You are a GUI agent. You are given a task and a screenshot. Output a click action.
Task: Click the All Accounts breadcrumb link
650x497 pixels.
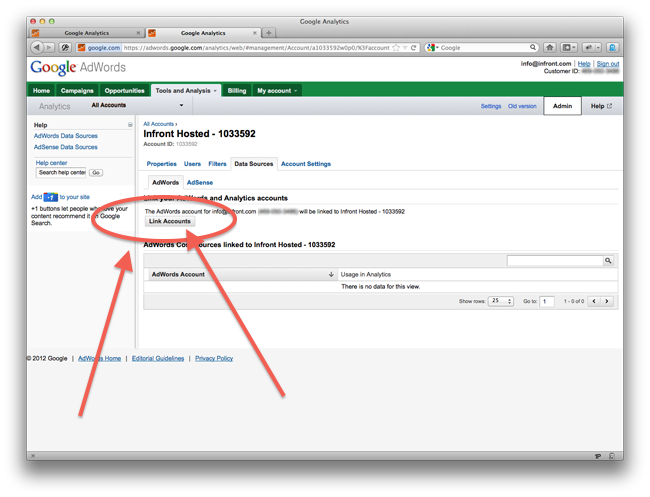[158, 124]
